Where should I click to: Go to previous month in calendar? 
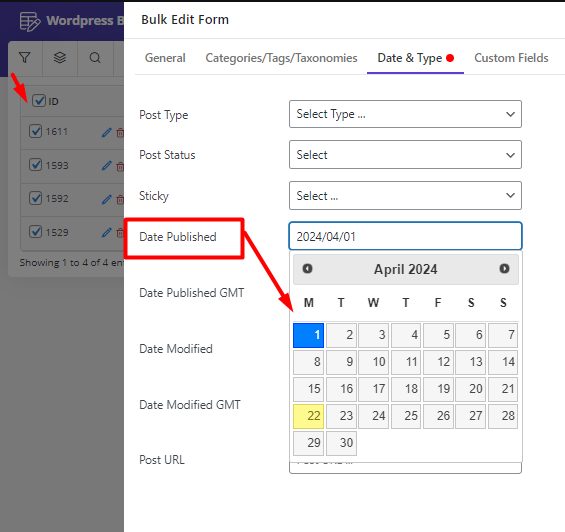(x=307, y=269)
